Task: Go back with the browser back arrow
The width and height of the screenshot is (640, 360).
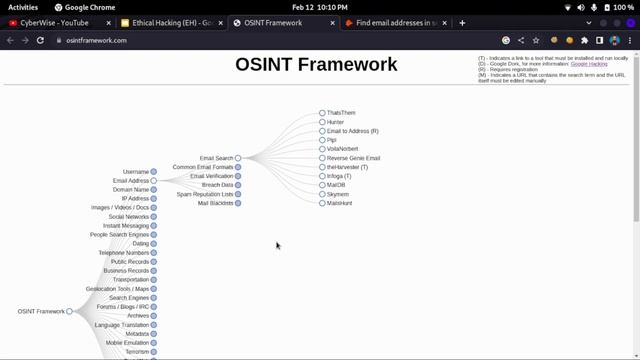Action: (x=10, y=40)
